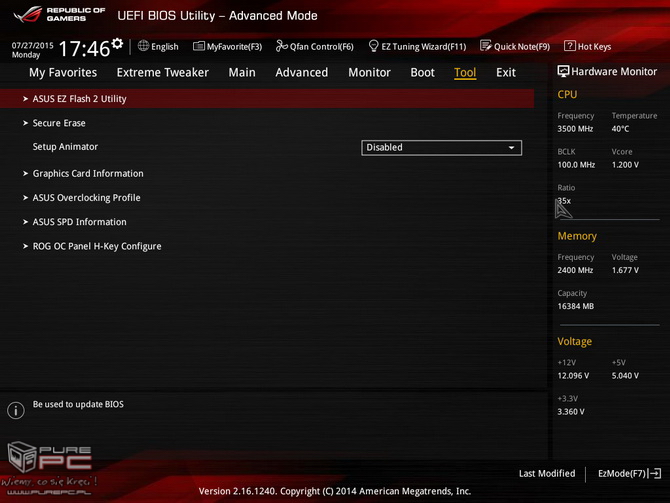Viewport: 670px width, 503px height.
Task: Click the Quick Note notepad icon
Action: click(x=485, y=46)
